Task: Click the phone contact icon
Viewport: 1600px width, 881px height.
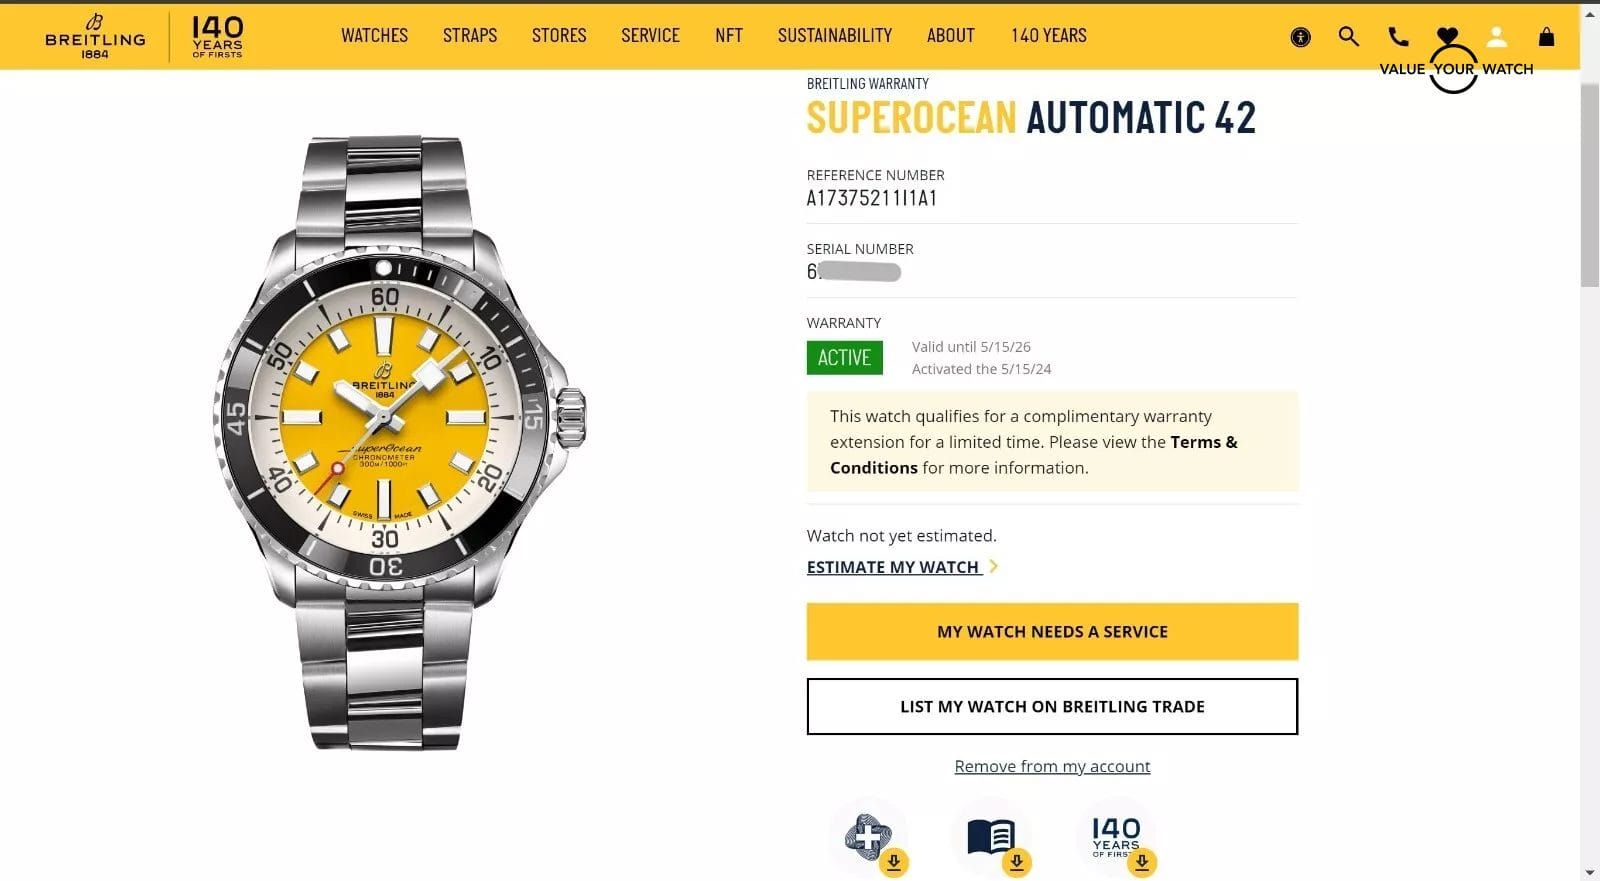Action: click(1398, 36)
